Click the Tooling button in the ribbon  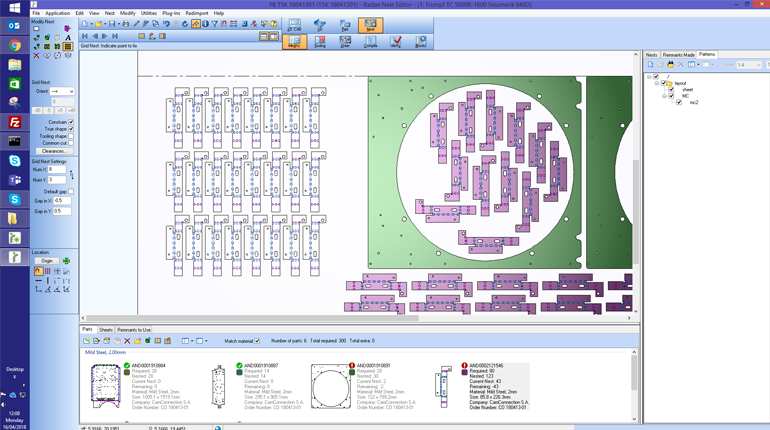click(x=320, y=42)
